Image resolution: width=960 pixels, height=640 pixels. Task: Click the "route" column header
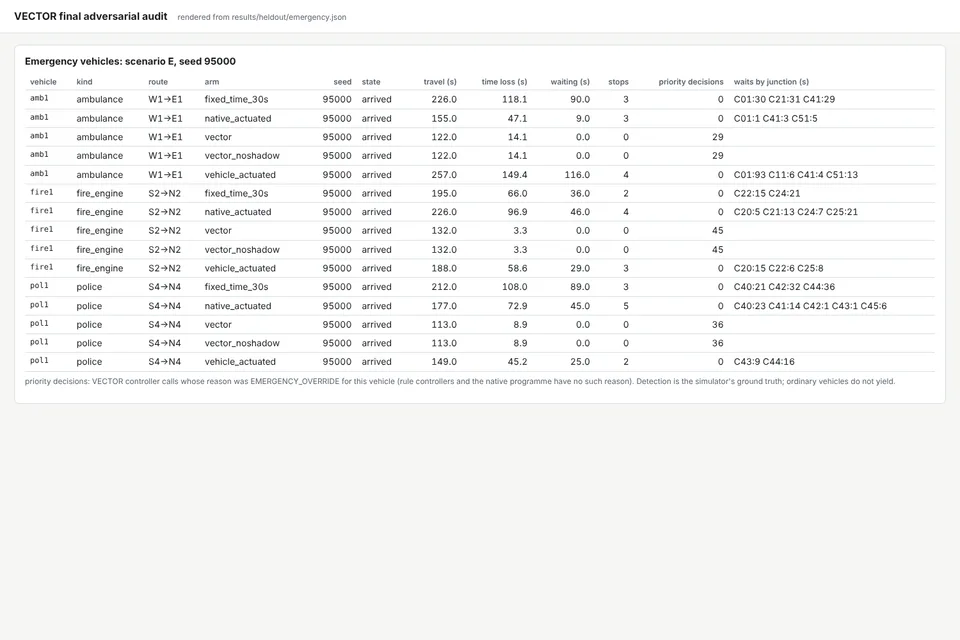click(158, 81)
